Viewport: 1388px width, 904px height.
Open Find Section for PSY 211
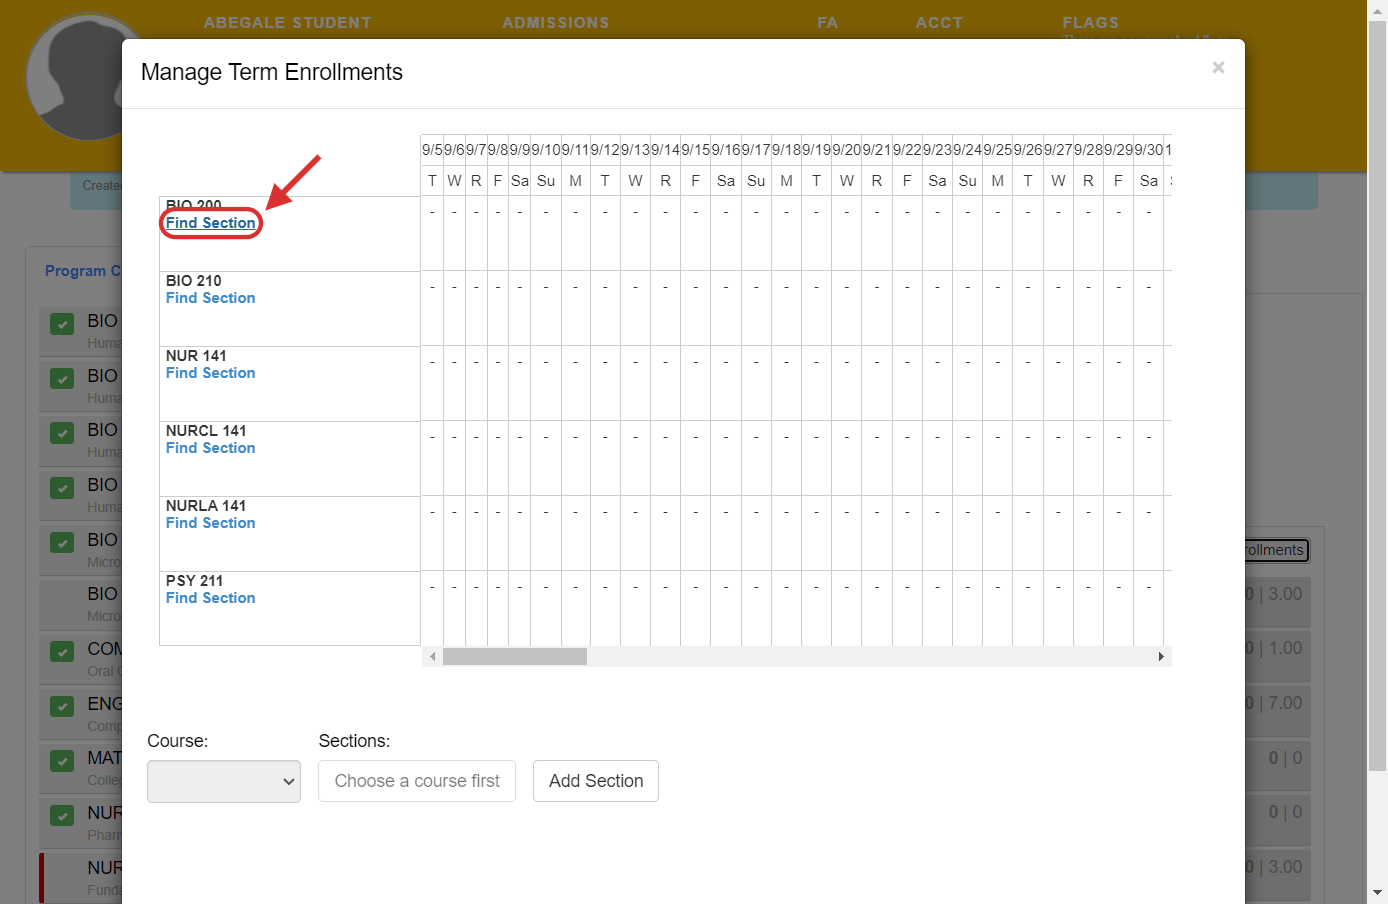(210, 597)
